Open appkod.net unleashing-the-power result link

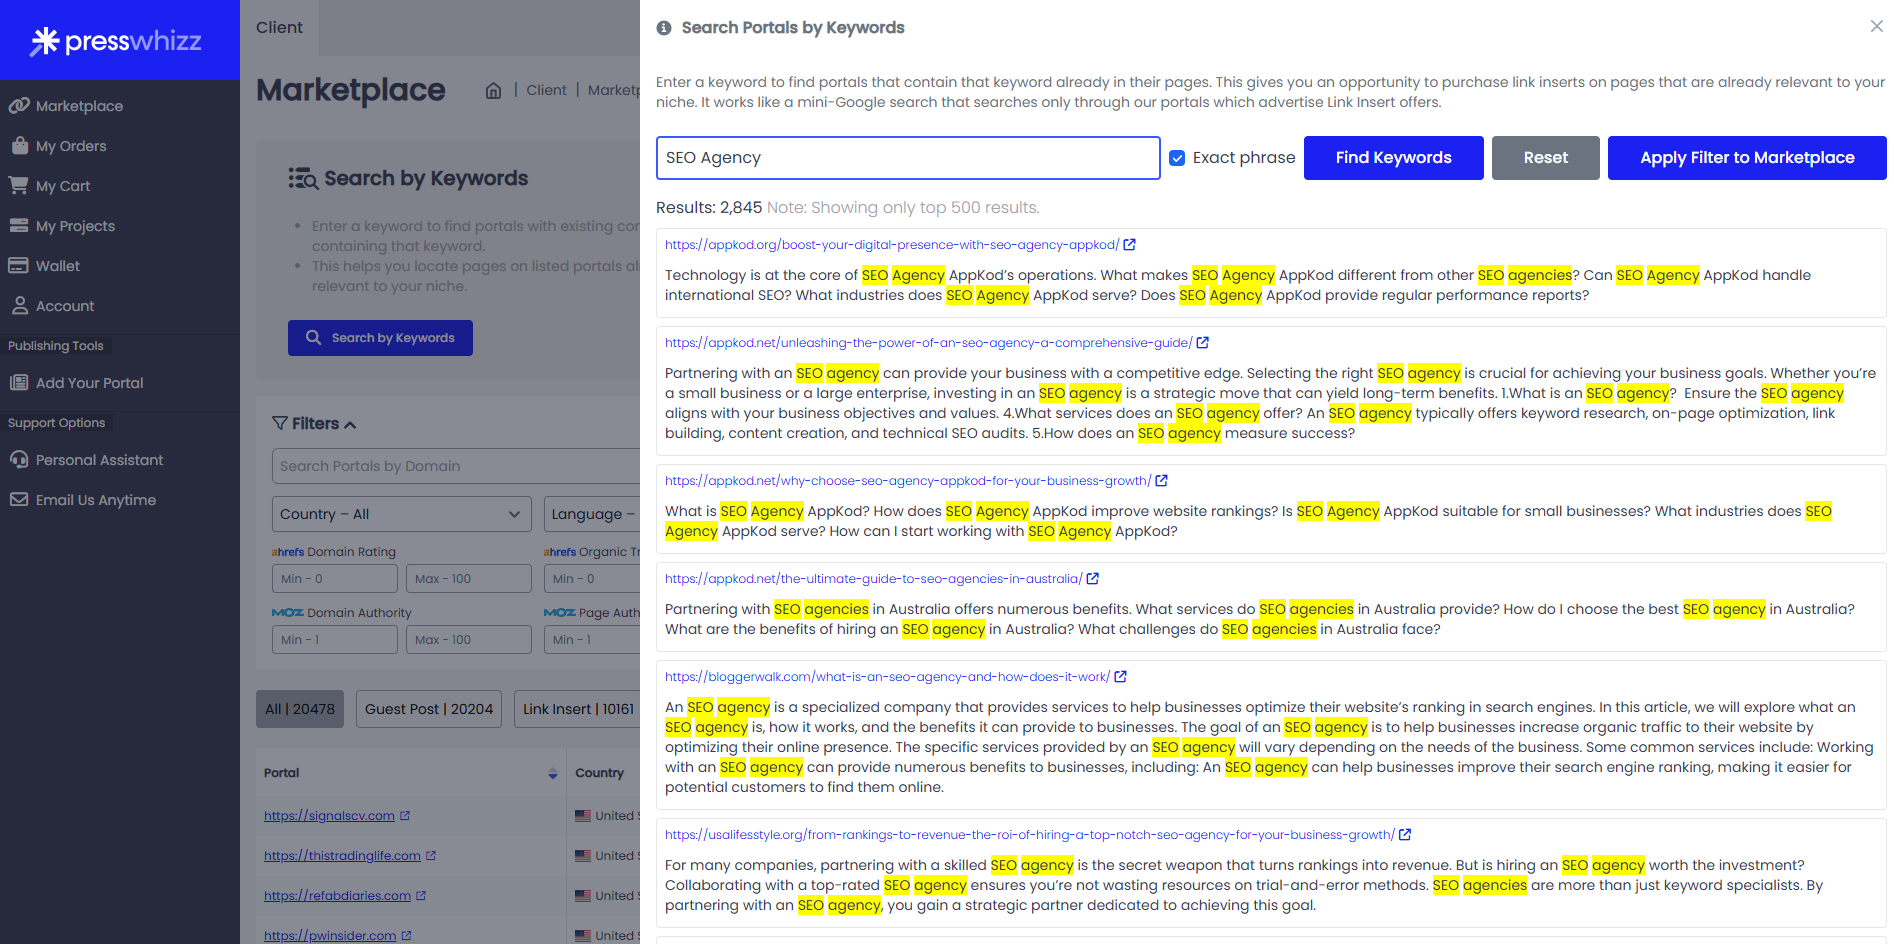[928, 343]
